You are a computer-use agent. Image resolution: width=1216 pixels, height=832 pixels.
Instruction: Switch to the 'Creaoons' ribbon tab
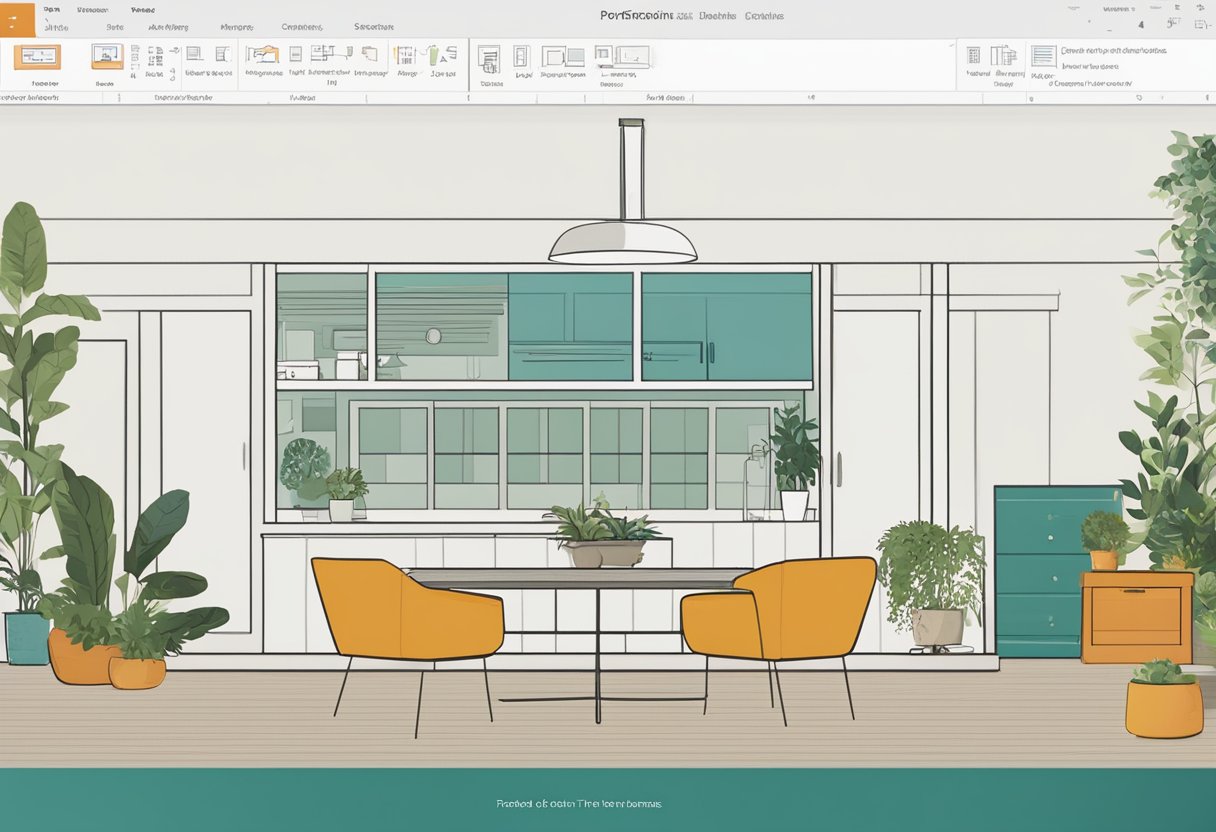coord(302,27)
